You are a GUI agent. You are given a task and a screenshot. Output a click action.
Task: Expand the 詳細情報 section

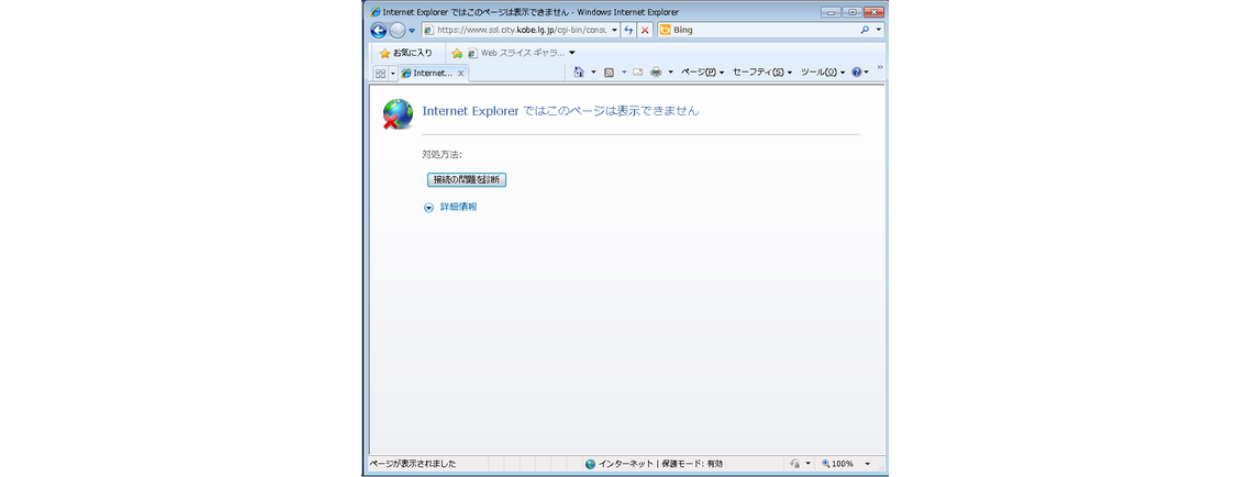[x=450, y=207]
